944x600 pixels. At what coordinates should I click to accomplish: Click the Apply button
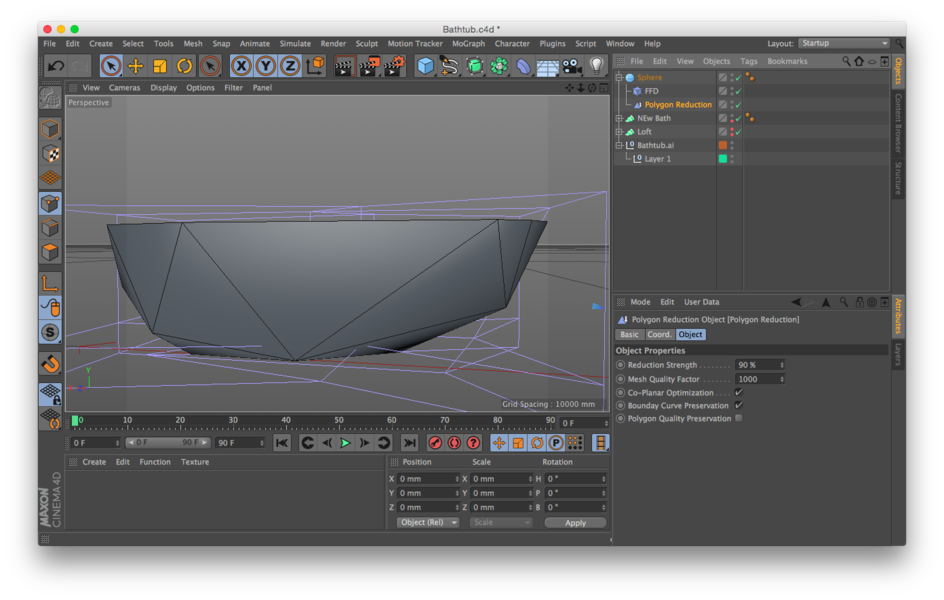point(575,522)
